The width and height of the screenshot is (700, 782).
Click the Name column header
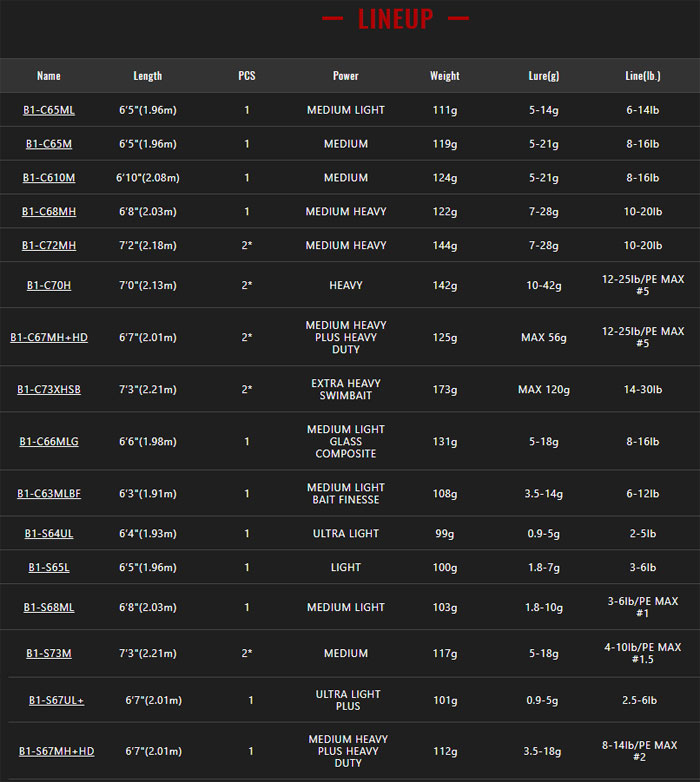pyautogui.click(x=49, y=76)
